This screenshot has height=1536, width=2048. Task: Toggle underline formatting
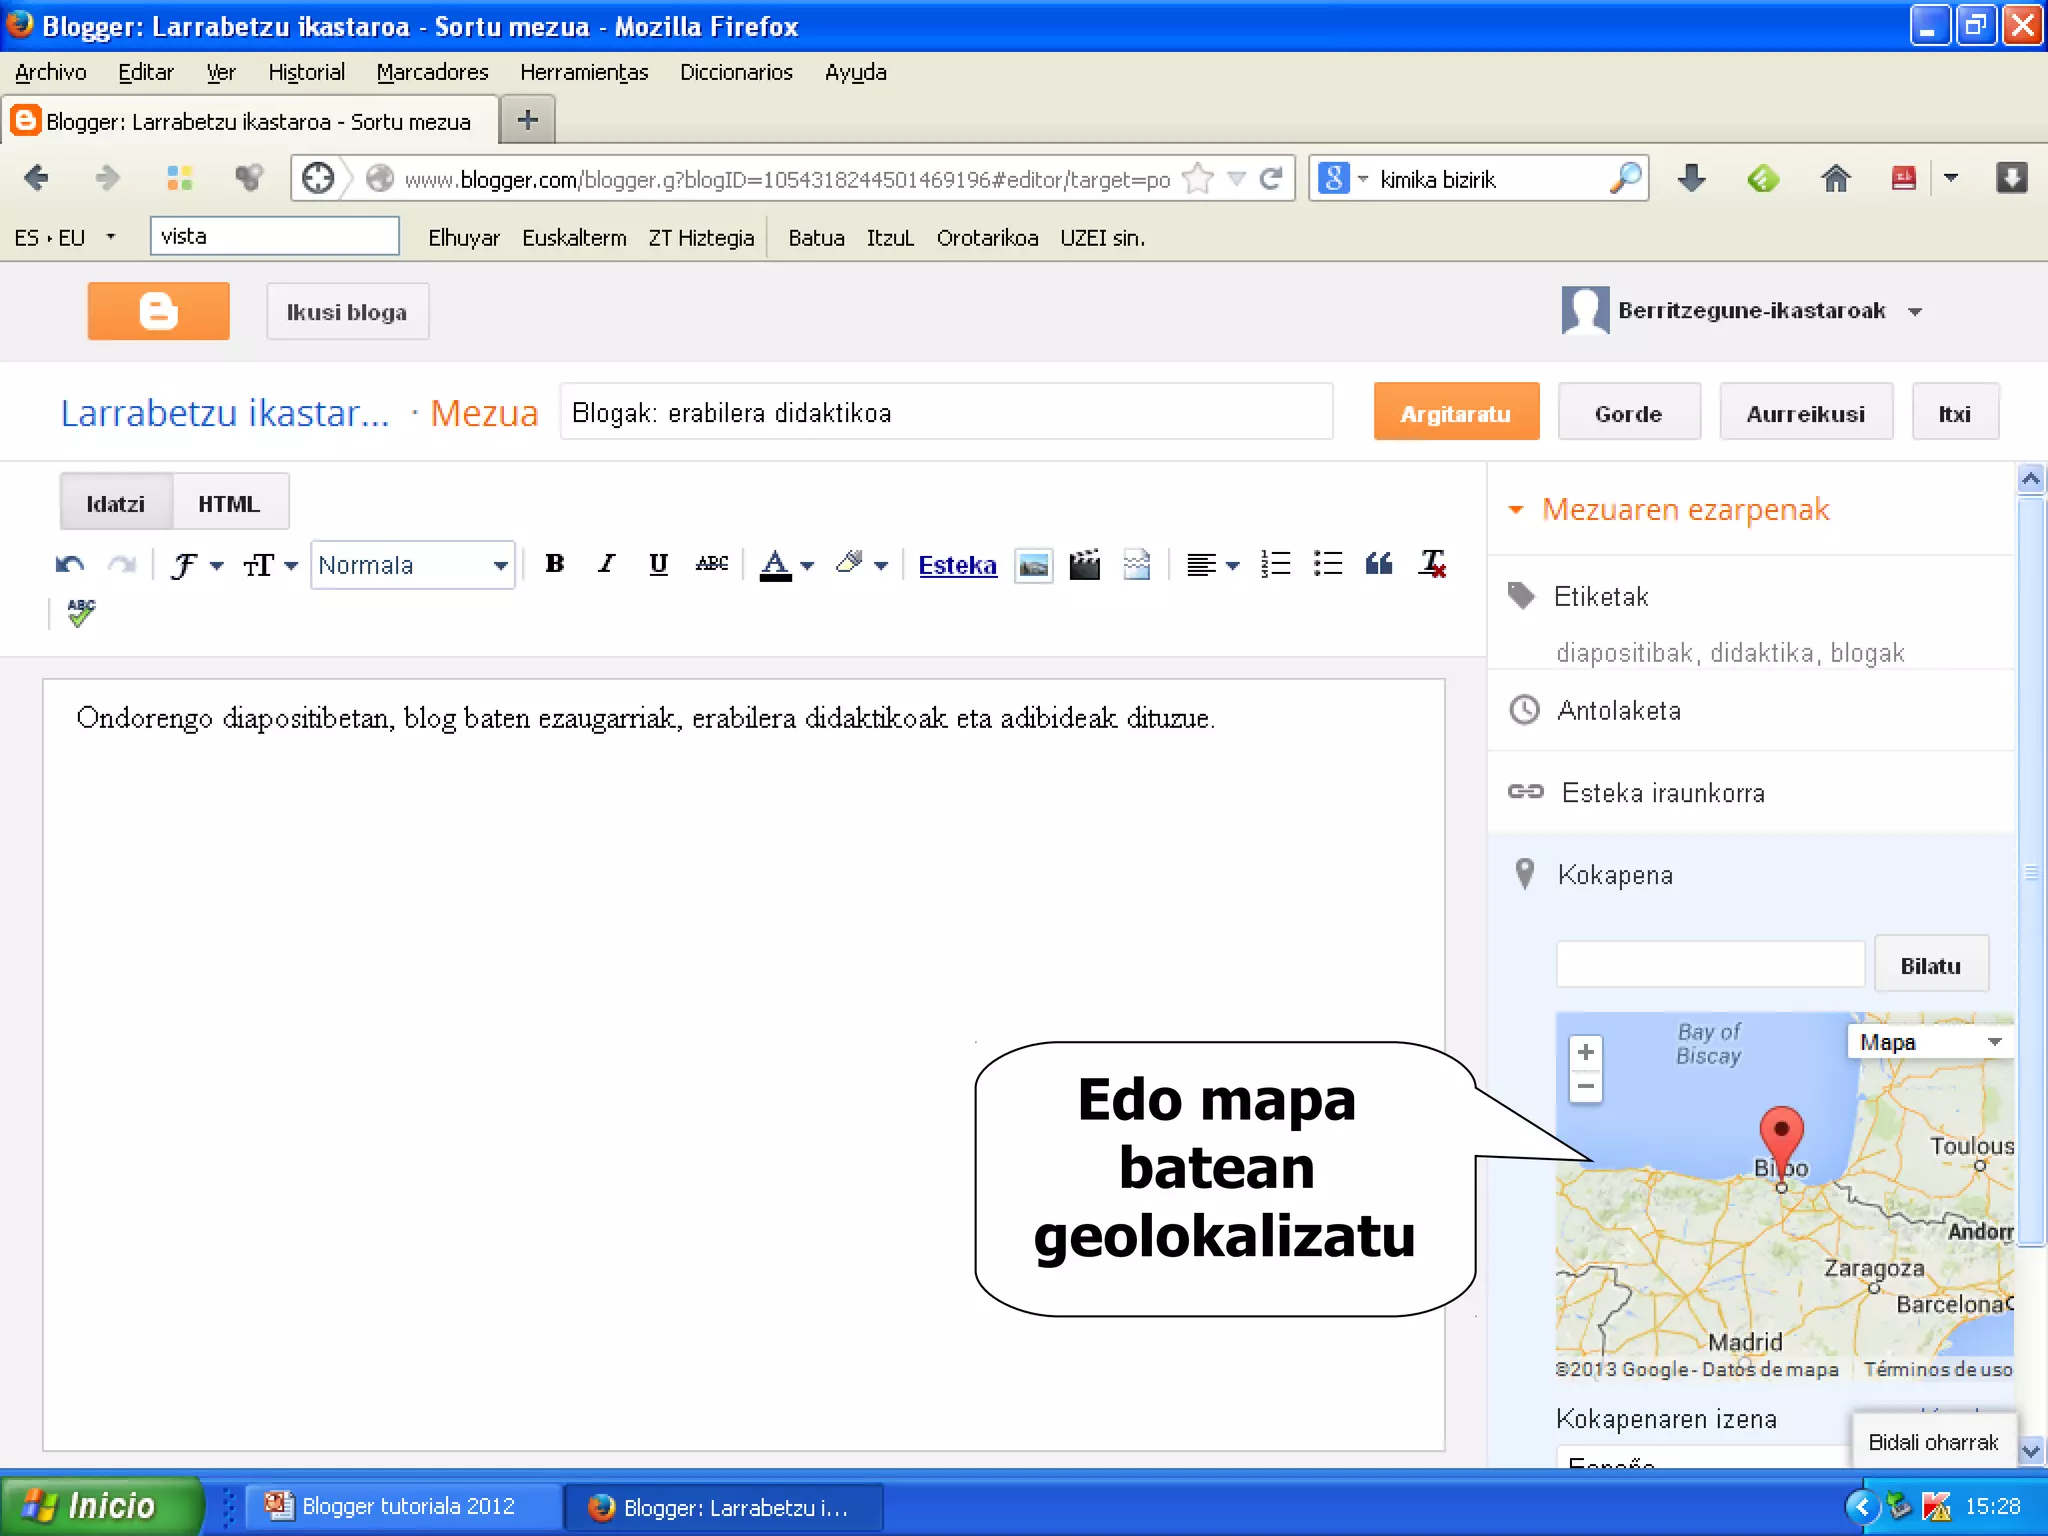(x=658, y=564)
